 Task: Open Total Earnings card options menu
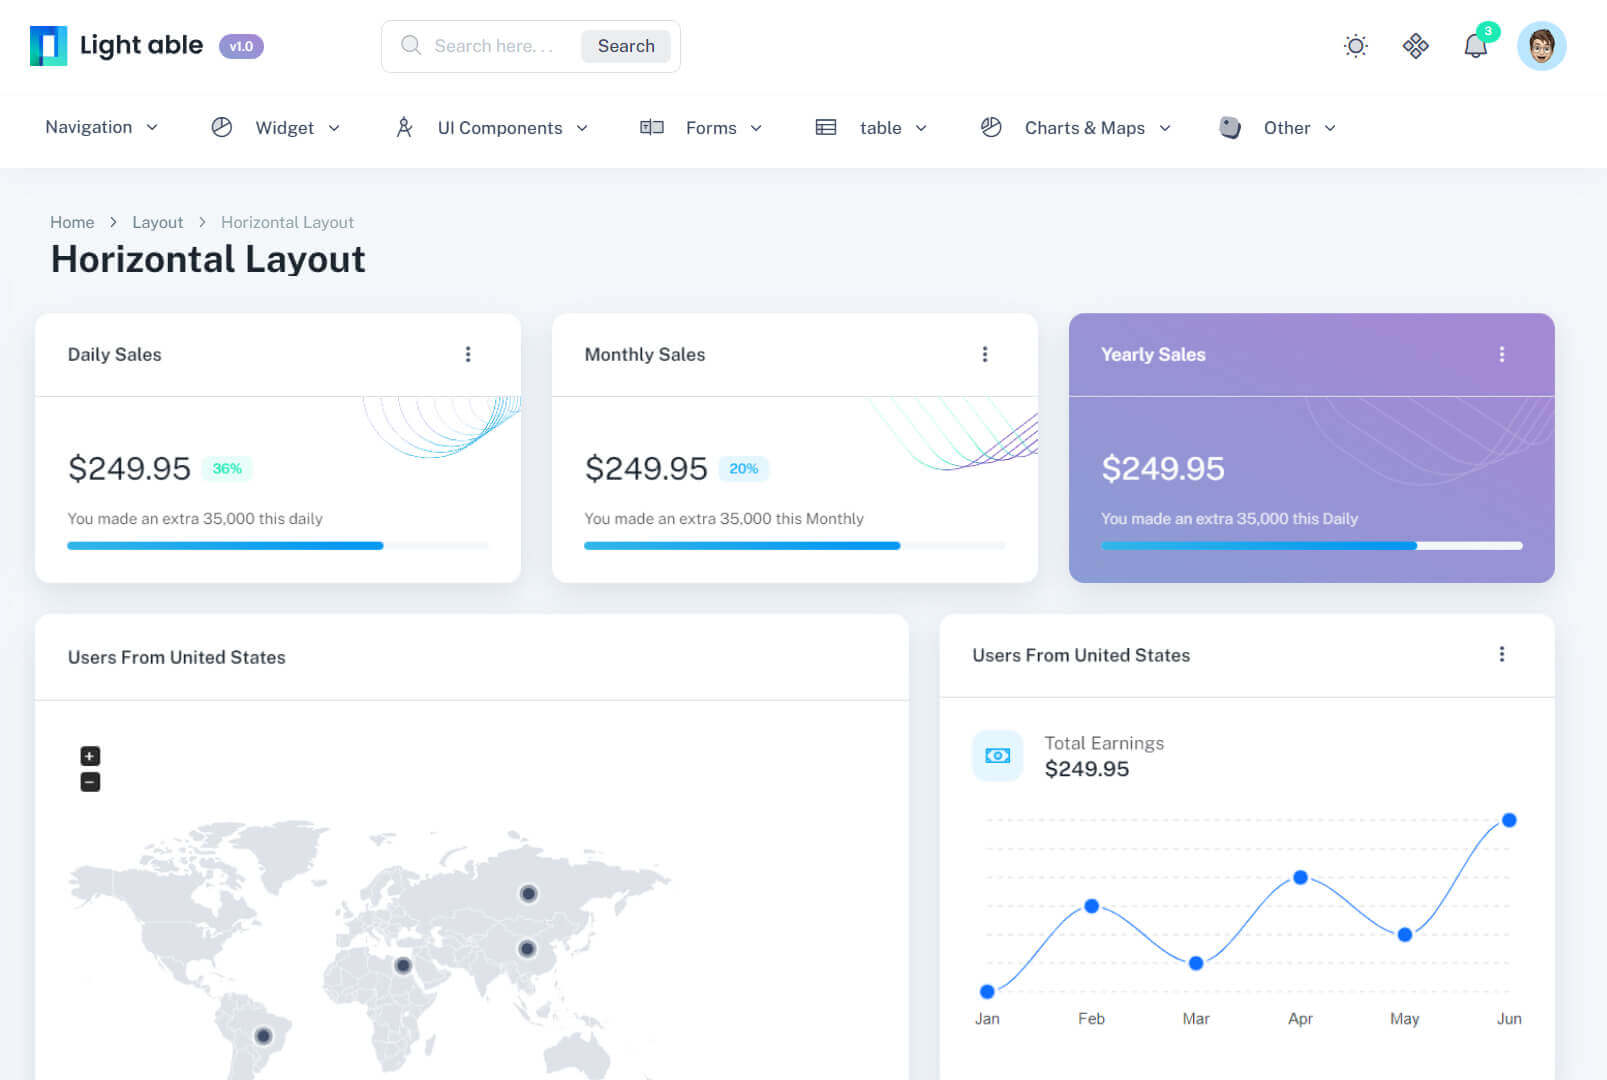(1501, 654)
